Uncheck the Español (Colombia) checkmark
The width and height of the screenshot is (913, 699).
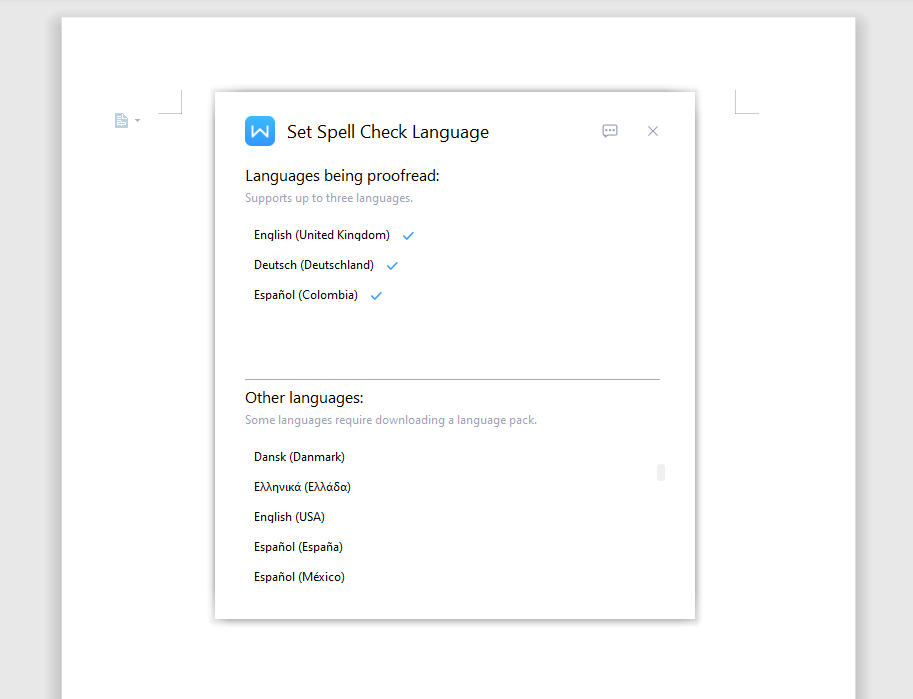click(x=376, y=296)
